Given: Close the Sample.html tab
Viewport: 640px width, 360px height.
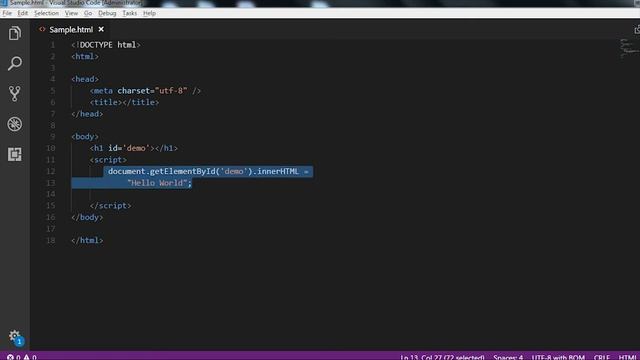Looking at the screenshot, I should coord(101,29).
